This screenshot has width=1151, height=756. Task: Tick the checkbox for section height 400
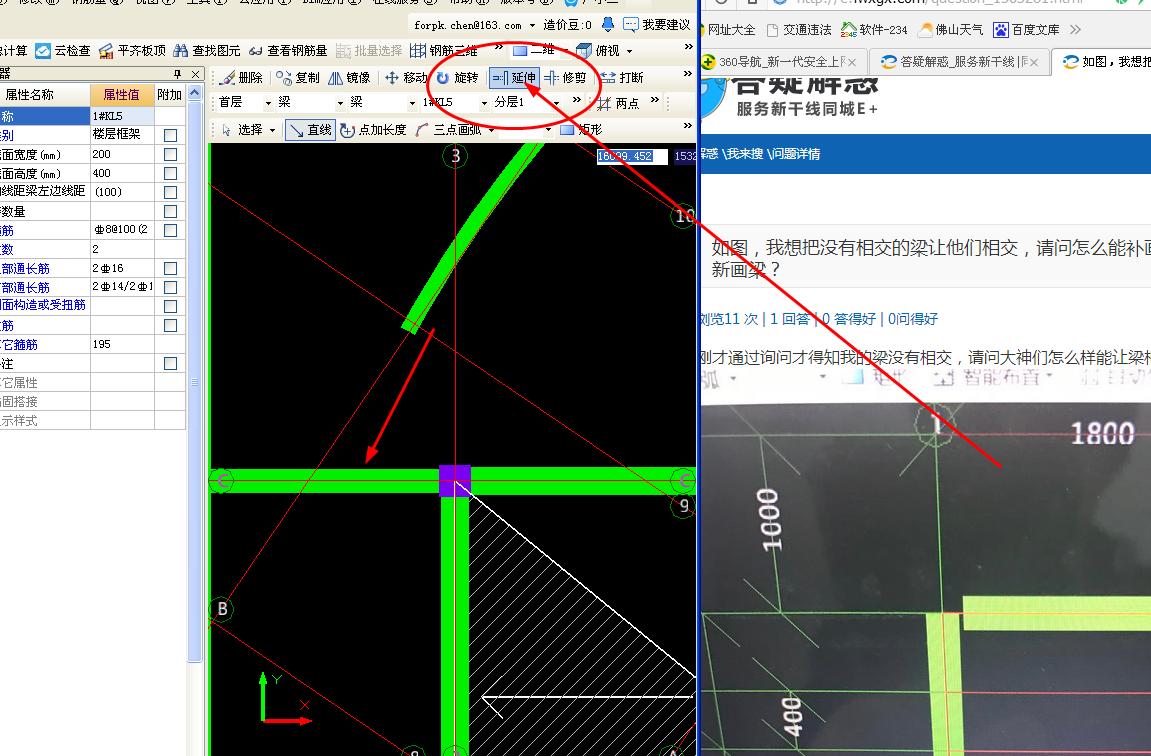pos(170,173)
